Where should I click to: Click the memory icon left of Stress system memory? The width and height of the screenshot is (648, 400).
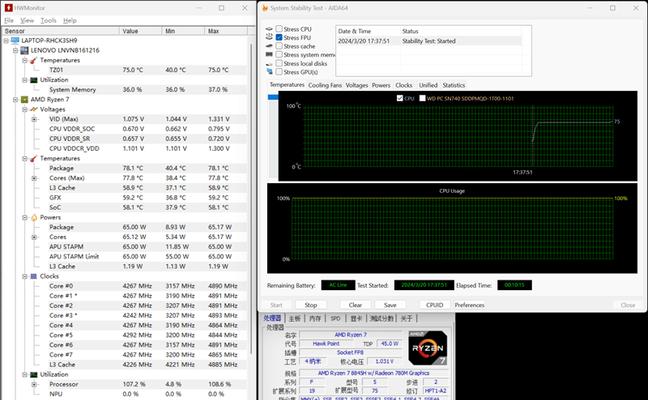pyautogui.click(x=269, y=55)
